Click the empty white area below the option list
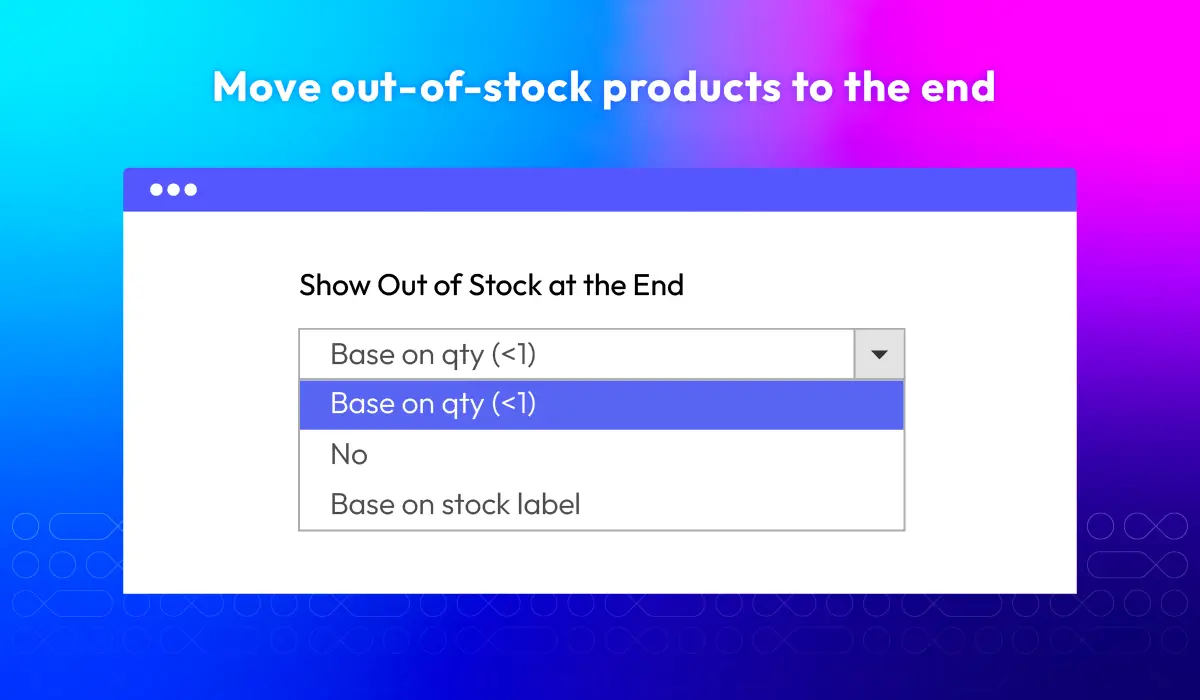The width and height of the screenshot is (1200, 700). (600, 561)
